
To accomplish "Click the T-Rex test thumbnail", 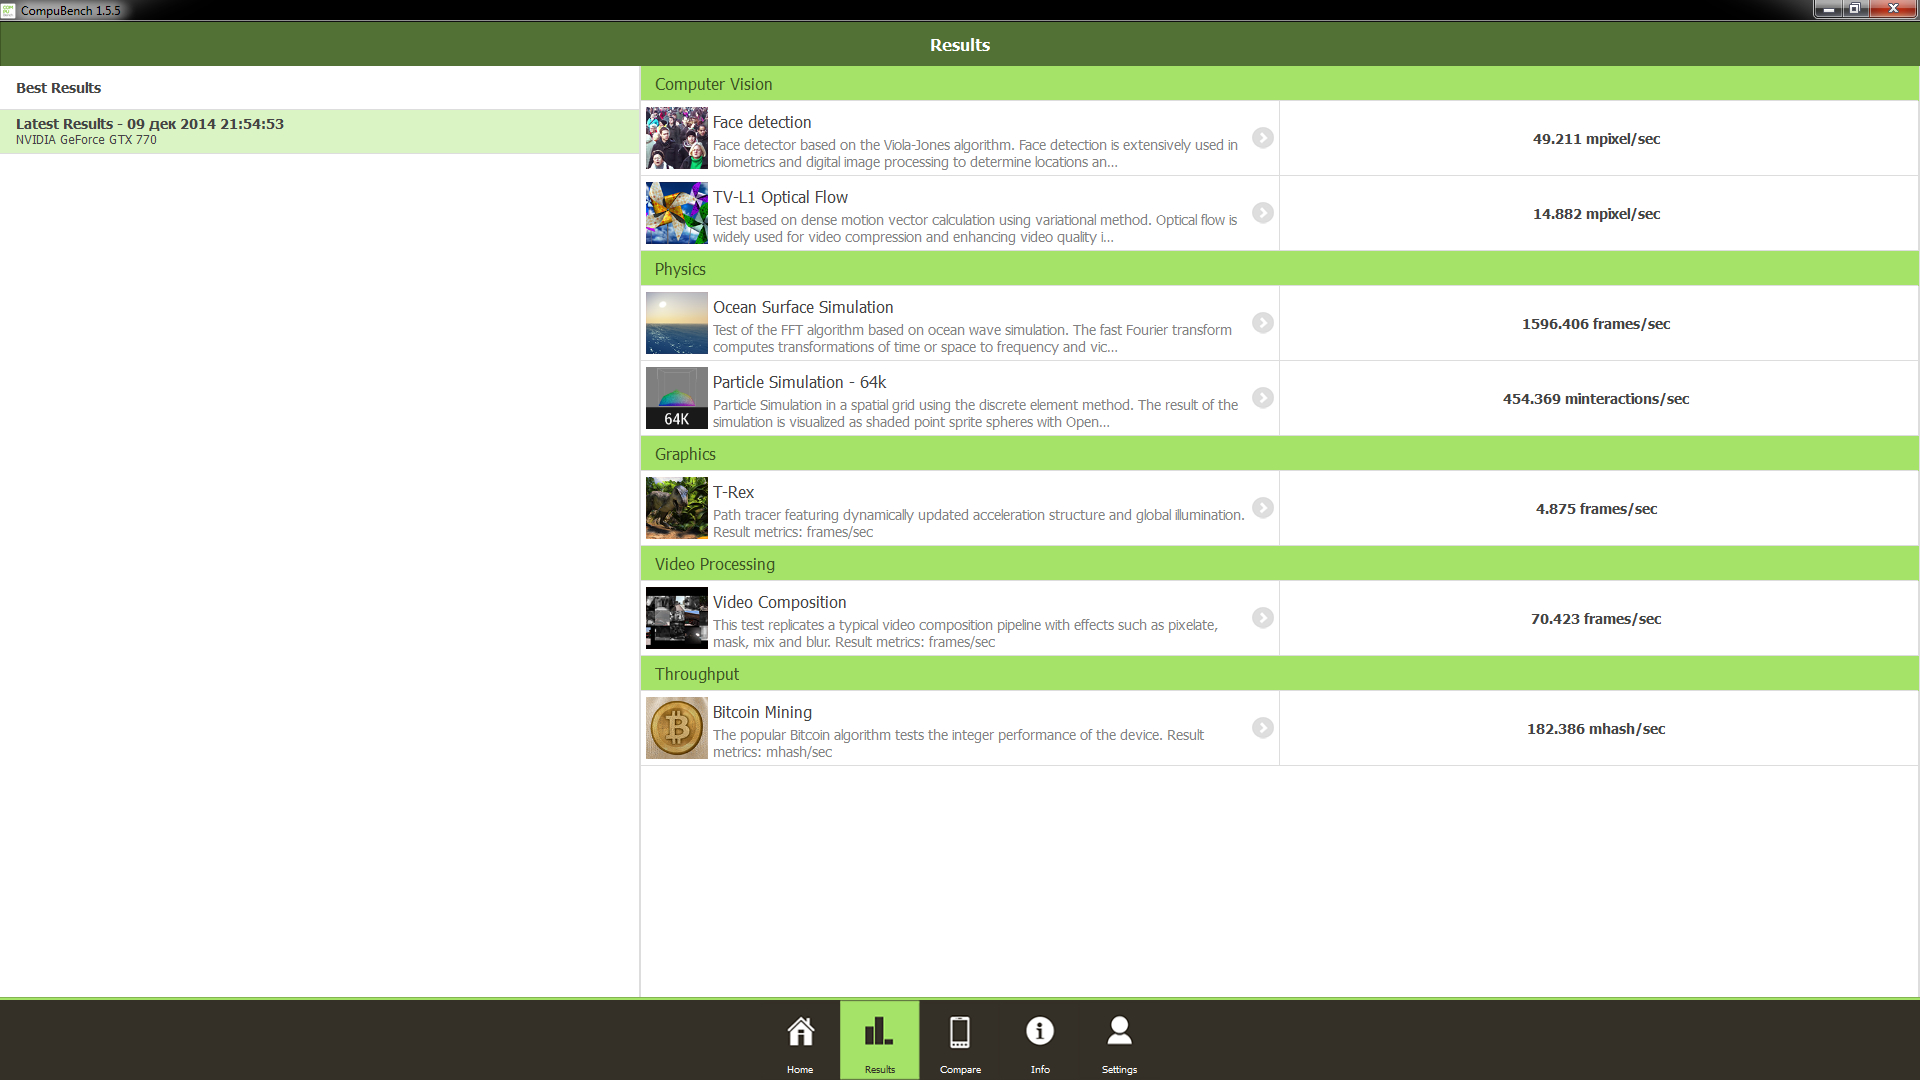I will click(x=677, y=508).
